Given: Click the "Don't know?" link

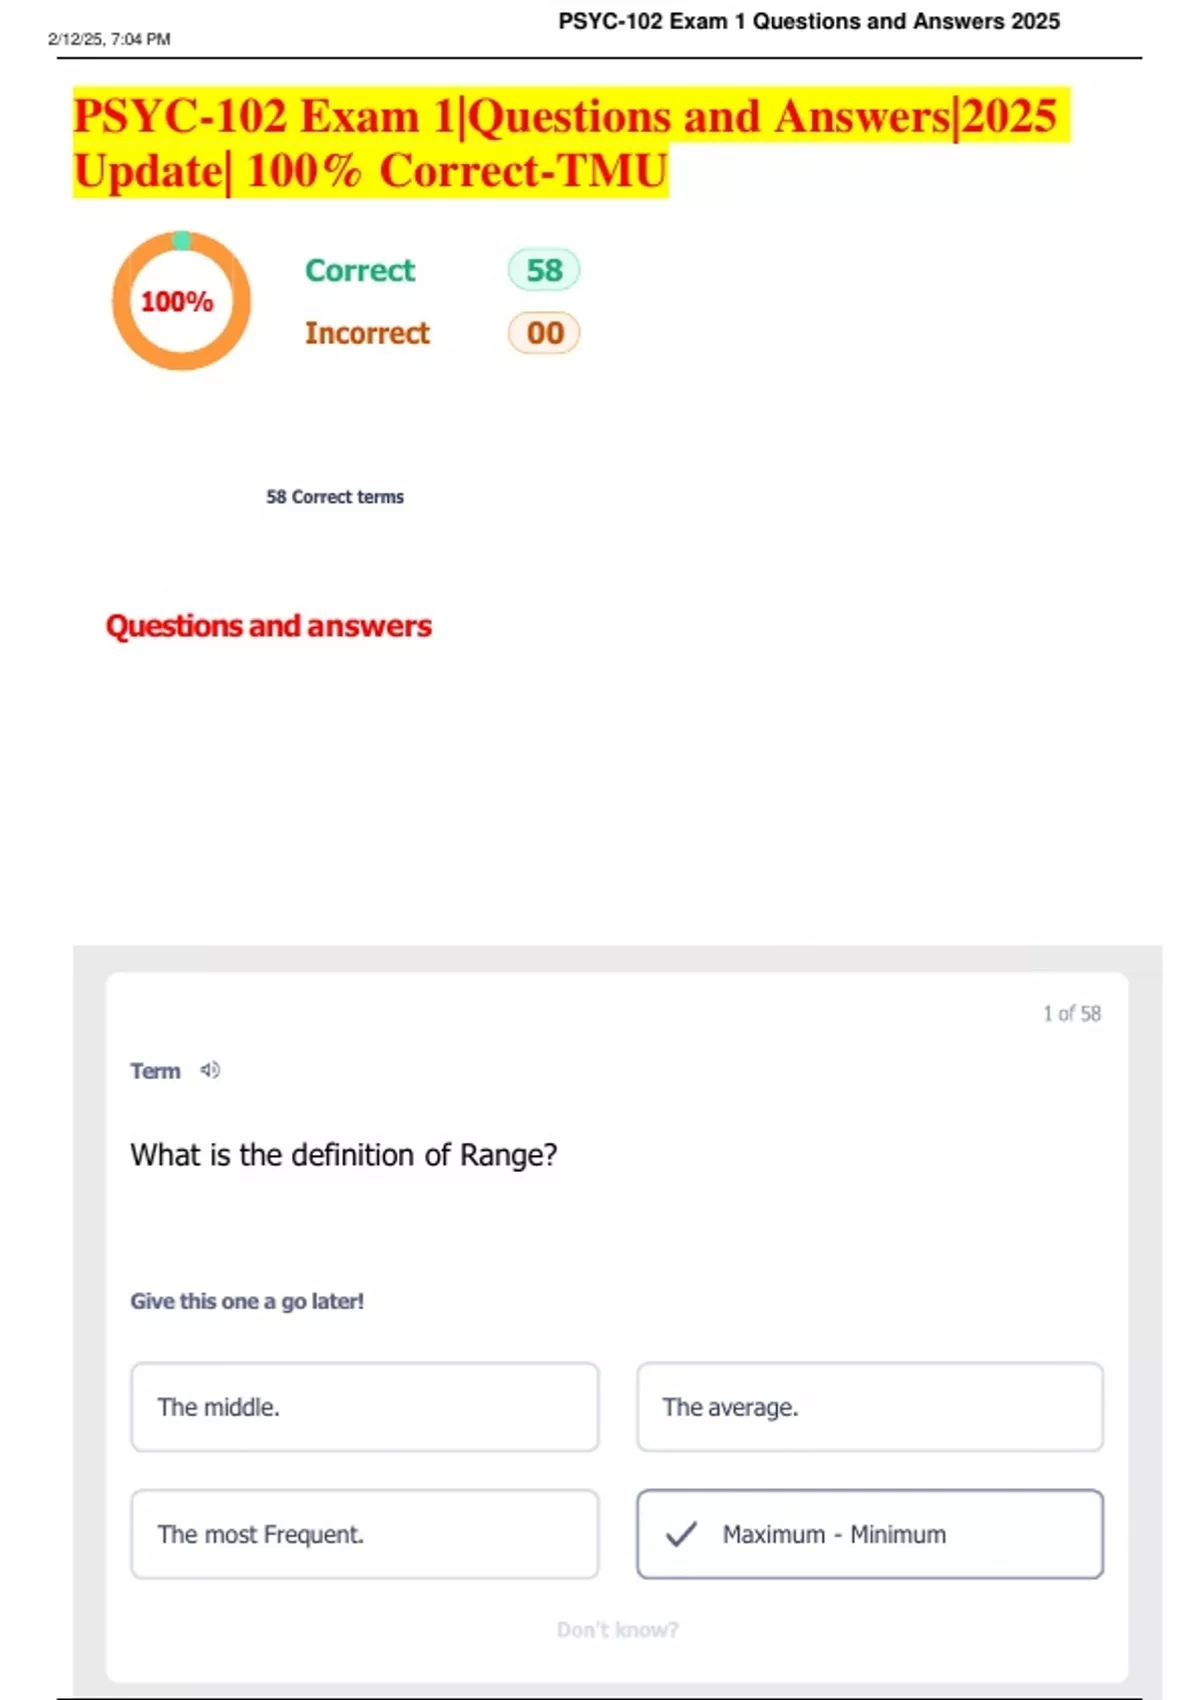Looking at the screenshot, I should pyautogui.click(x=617, y=1630).
